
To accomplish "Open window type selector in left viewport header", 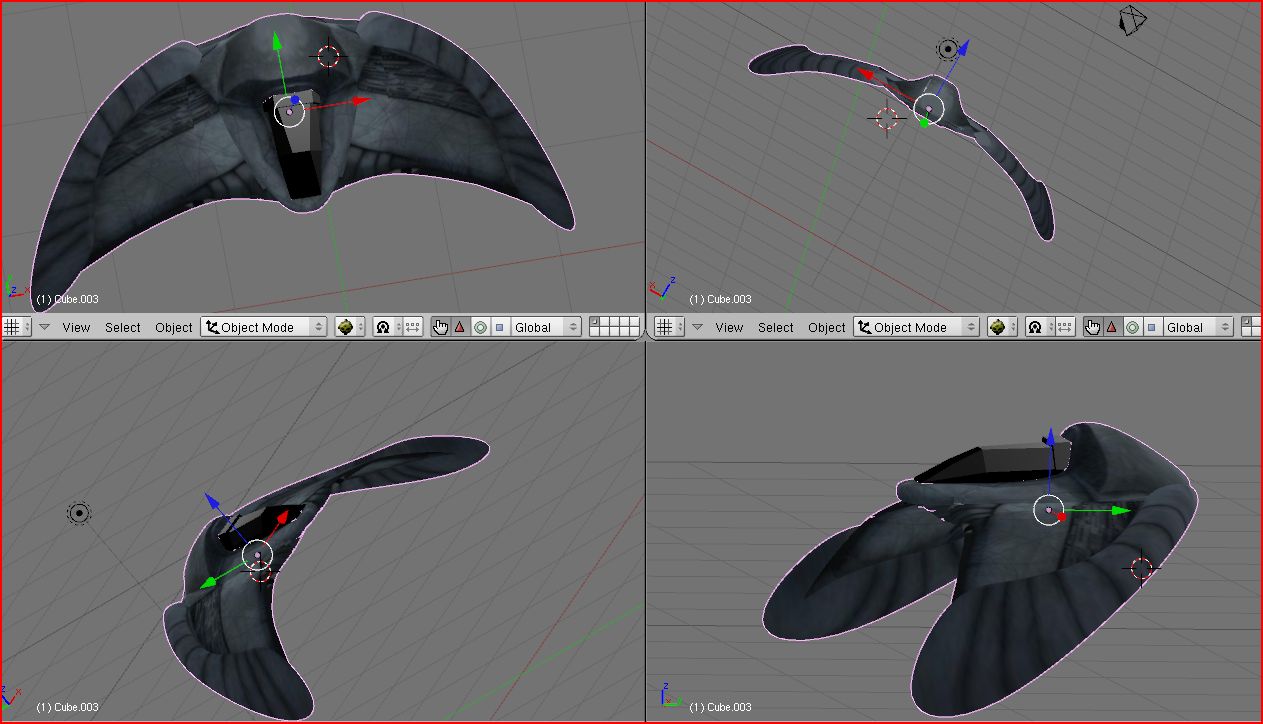I will 16,327.
